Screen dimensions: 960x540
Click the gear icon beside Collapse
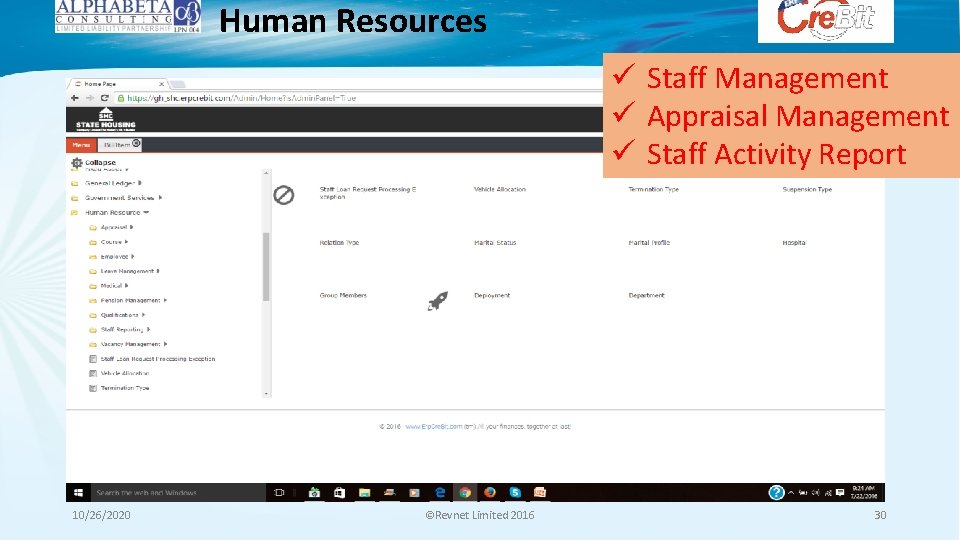[77, 163]
